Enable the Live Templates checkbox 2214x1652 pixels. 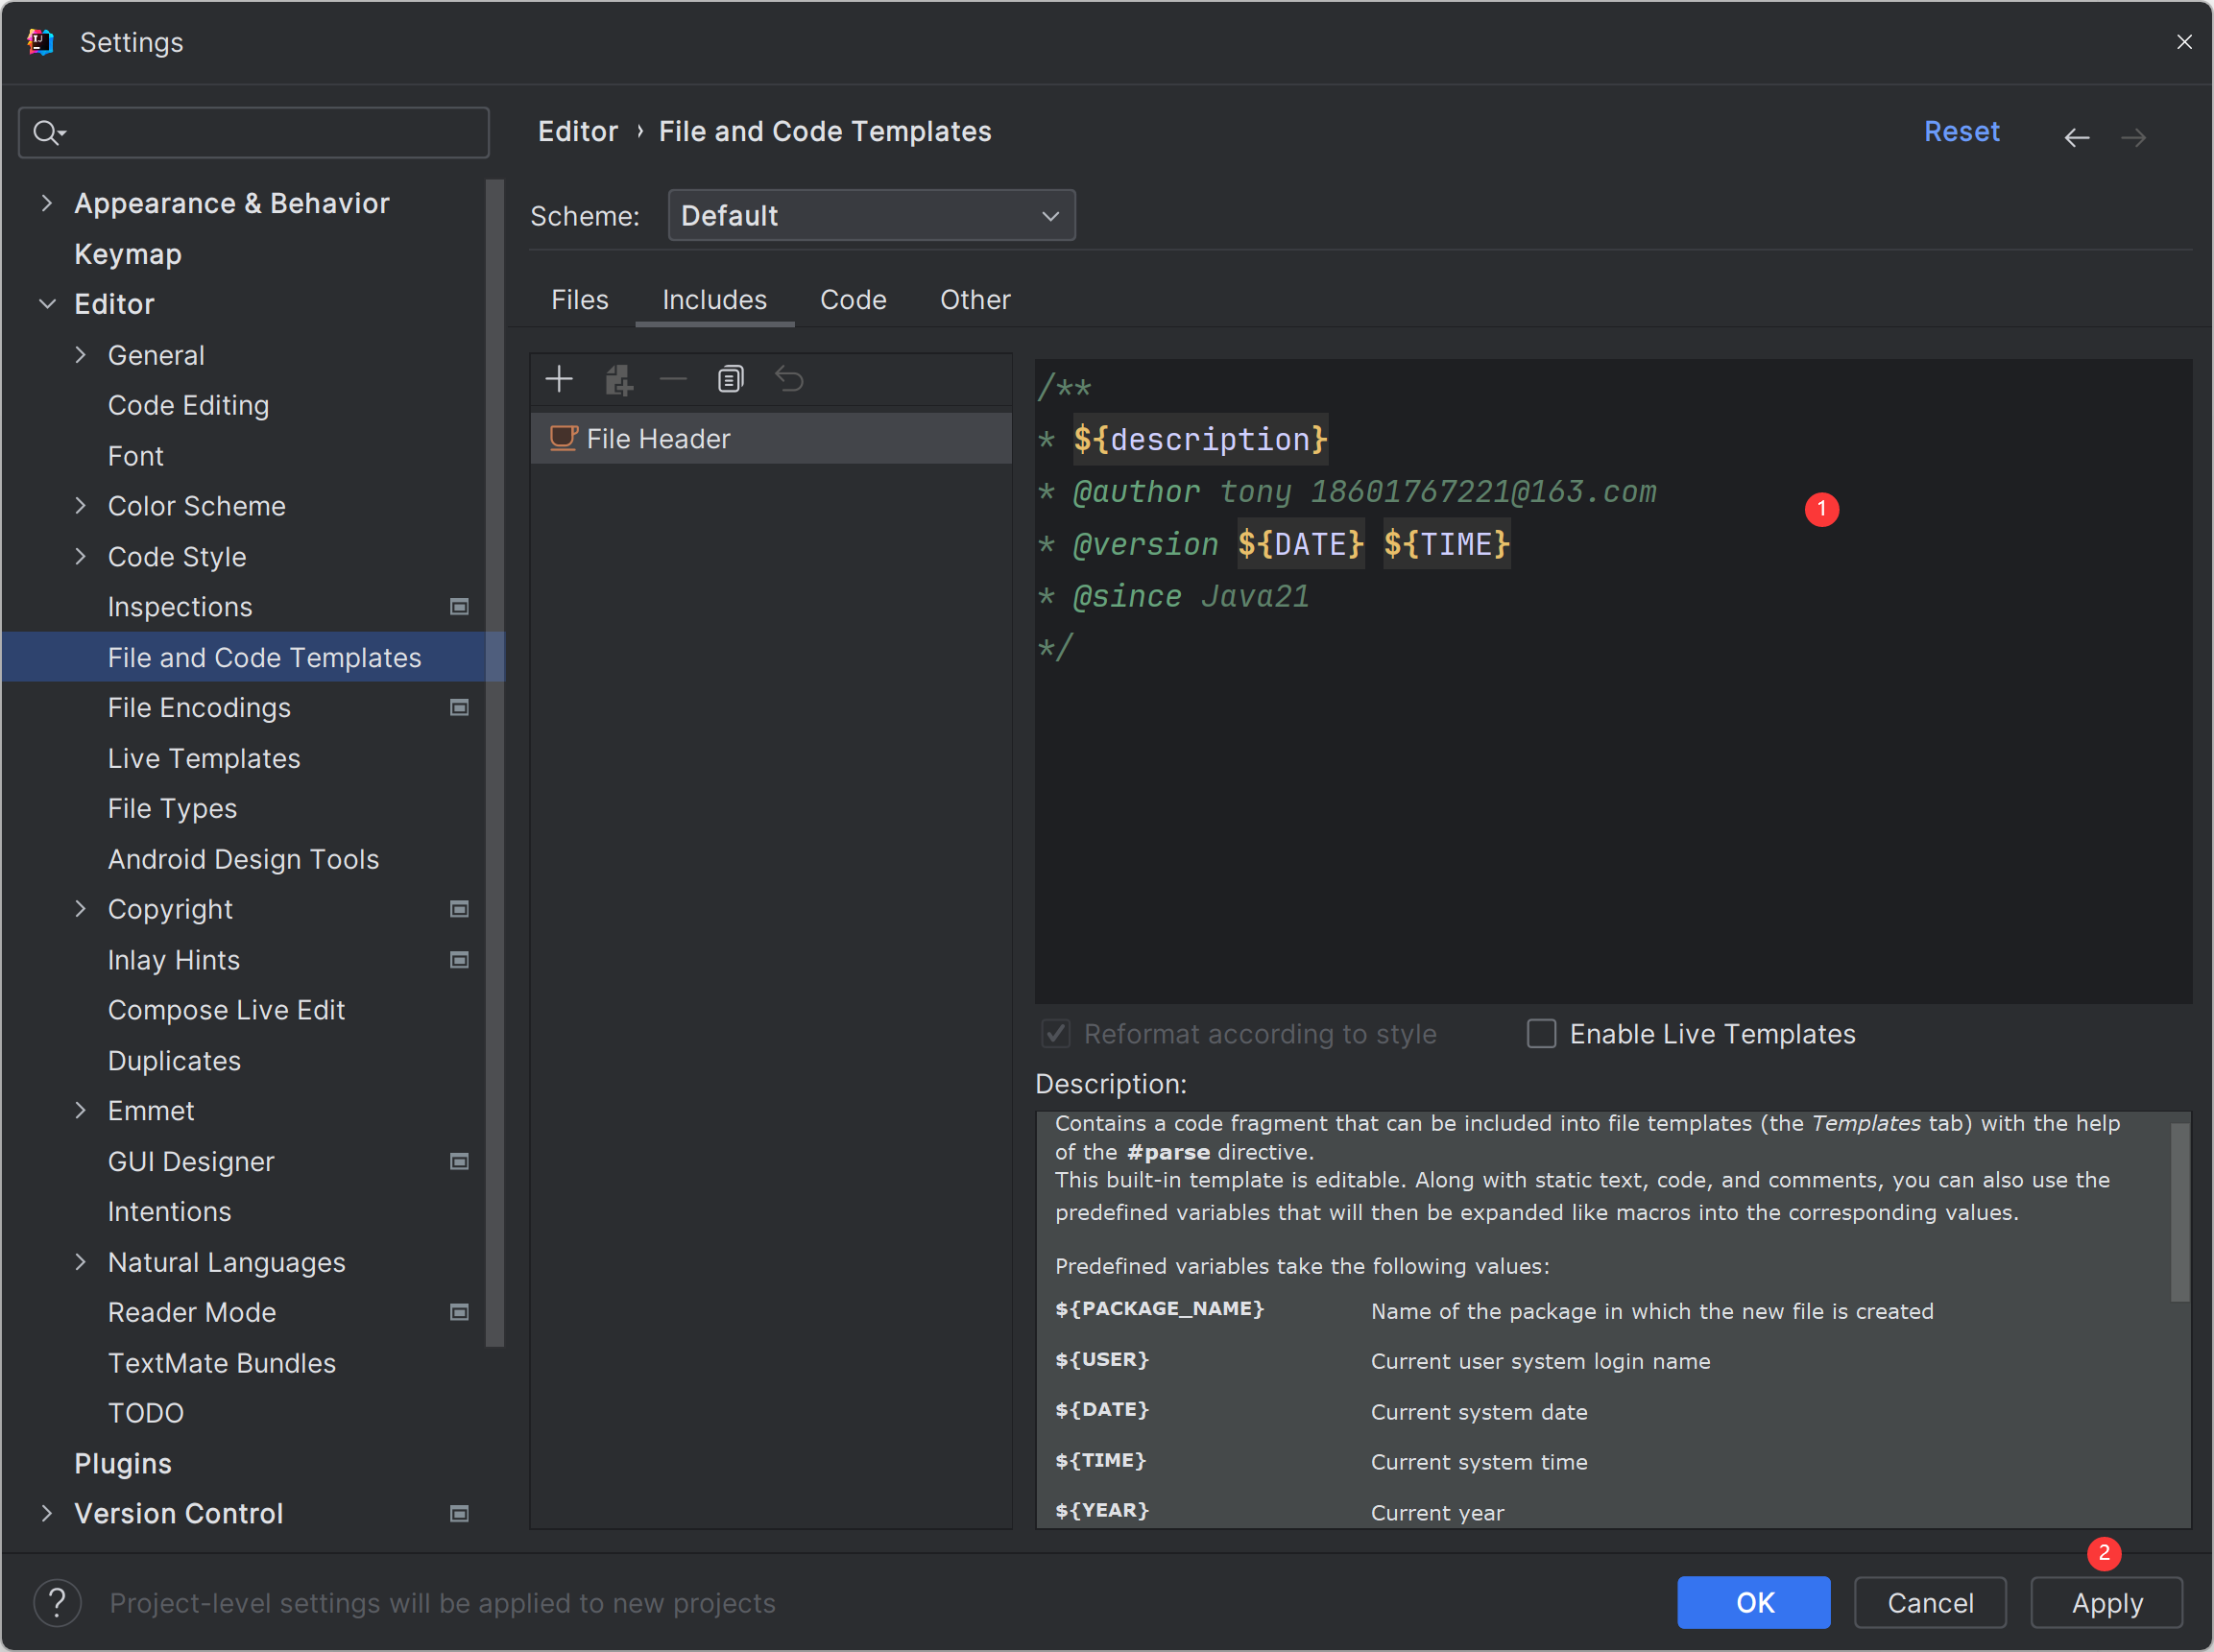pyautogui.click(x=1541, y=1033)
